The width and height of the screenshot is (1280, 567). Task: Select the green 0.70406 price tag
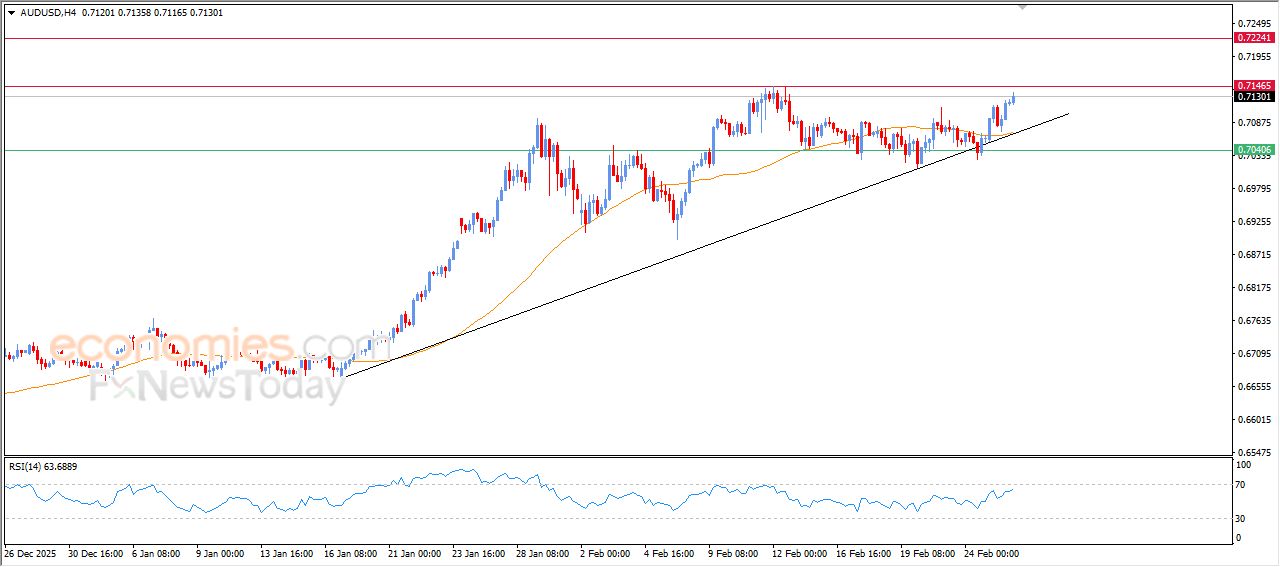[1254, 150]
